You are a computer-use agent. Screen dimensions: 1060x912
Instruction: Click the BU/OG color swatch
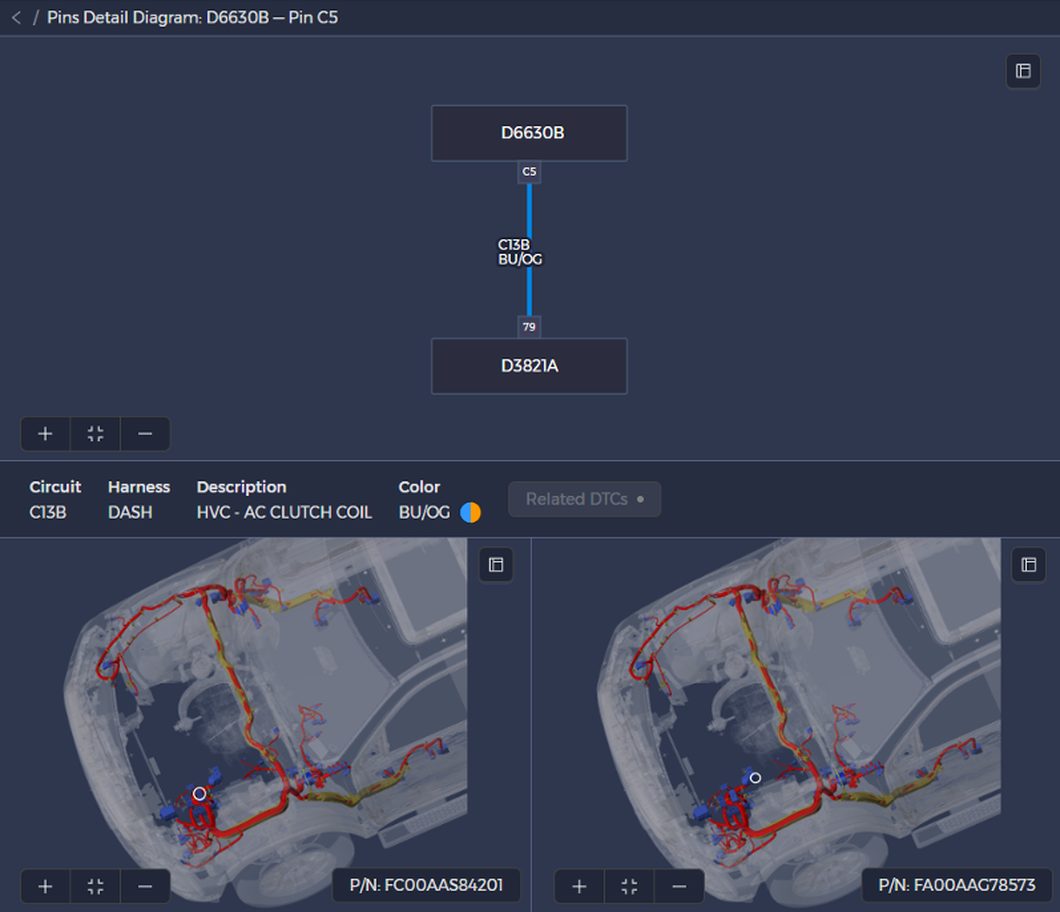pyautogui.click(x=471, y=512)
